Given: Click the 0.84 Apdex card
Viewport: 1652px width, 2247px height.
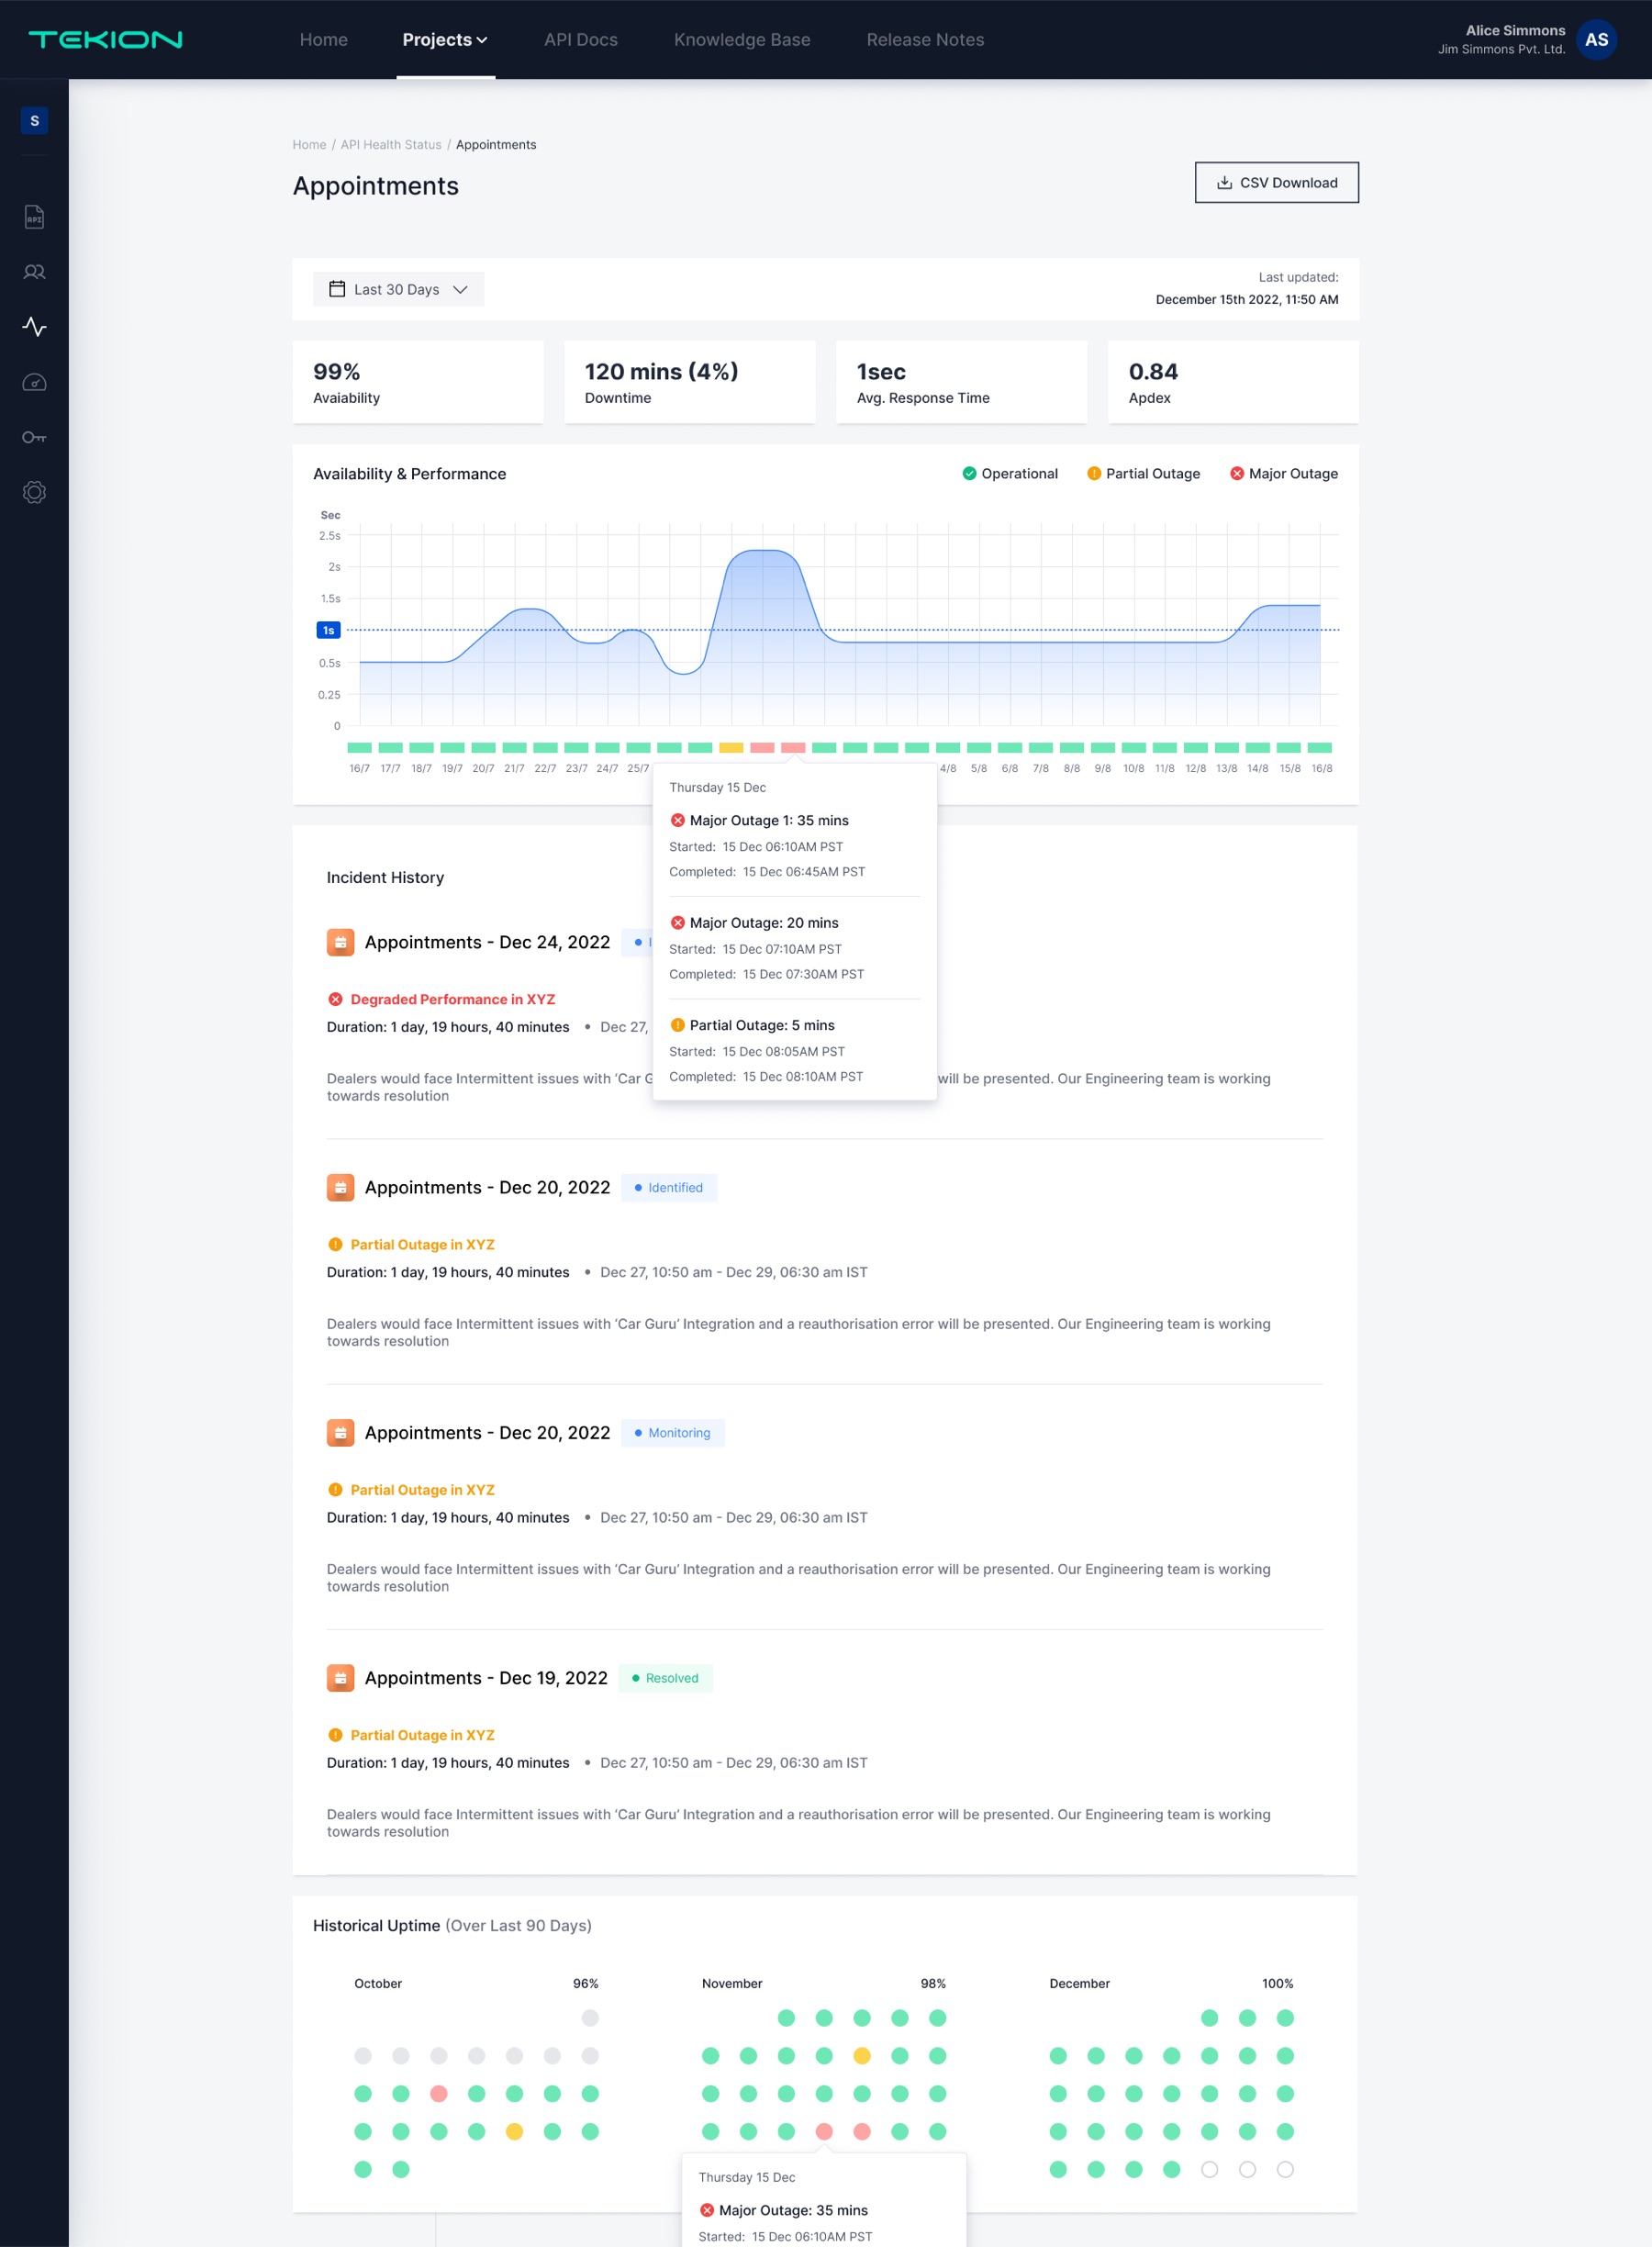Looking at the screenshot, I should tap(1233, 382).
